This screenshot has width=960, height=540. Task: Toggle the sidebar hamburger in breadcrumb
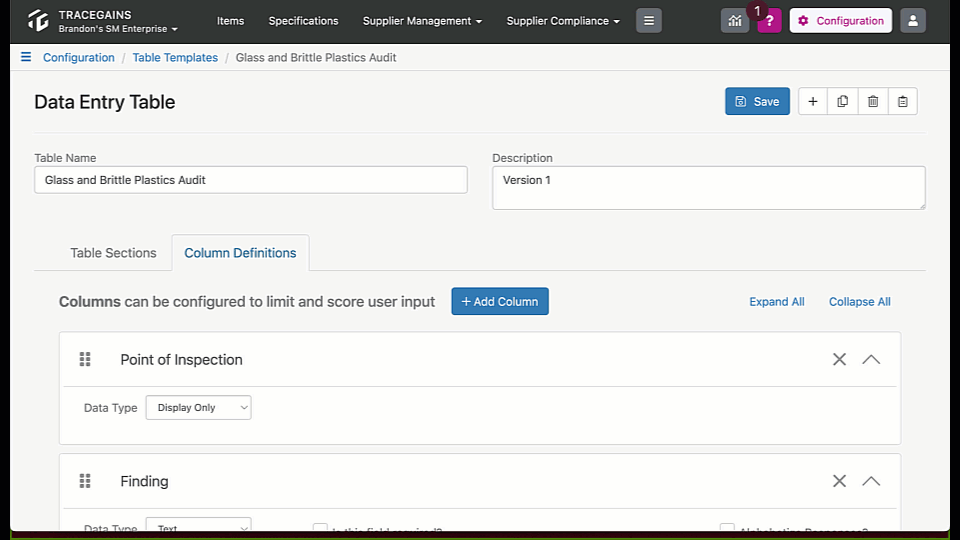26,57
